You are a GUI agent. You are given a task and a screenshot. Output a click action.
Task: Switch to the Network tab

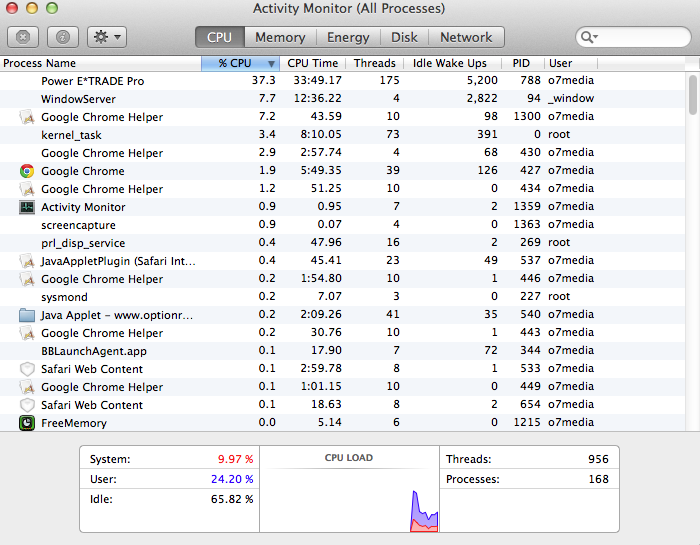[466, 37]
